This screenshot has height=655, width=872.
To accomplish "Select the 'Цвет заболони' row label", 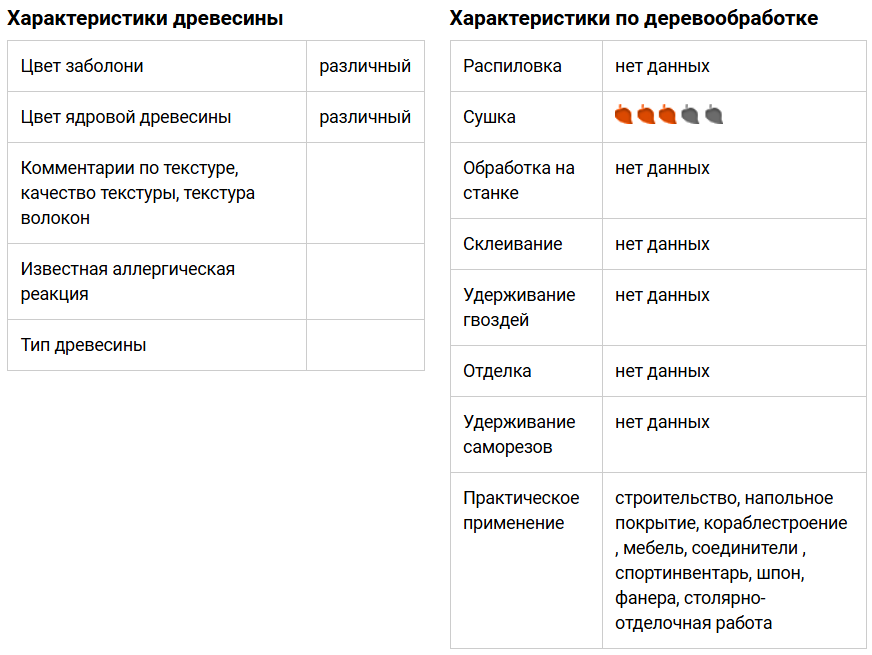I will 82,66.
